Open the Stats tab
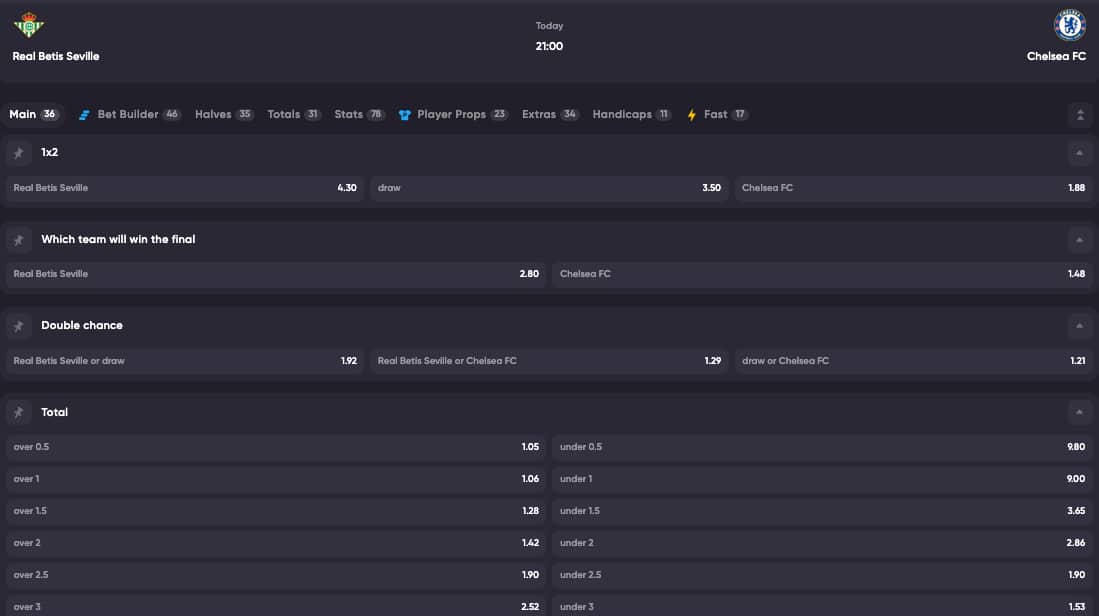 [x=359, y=114]
